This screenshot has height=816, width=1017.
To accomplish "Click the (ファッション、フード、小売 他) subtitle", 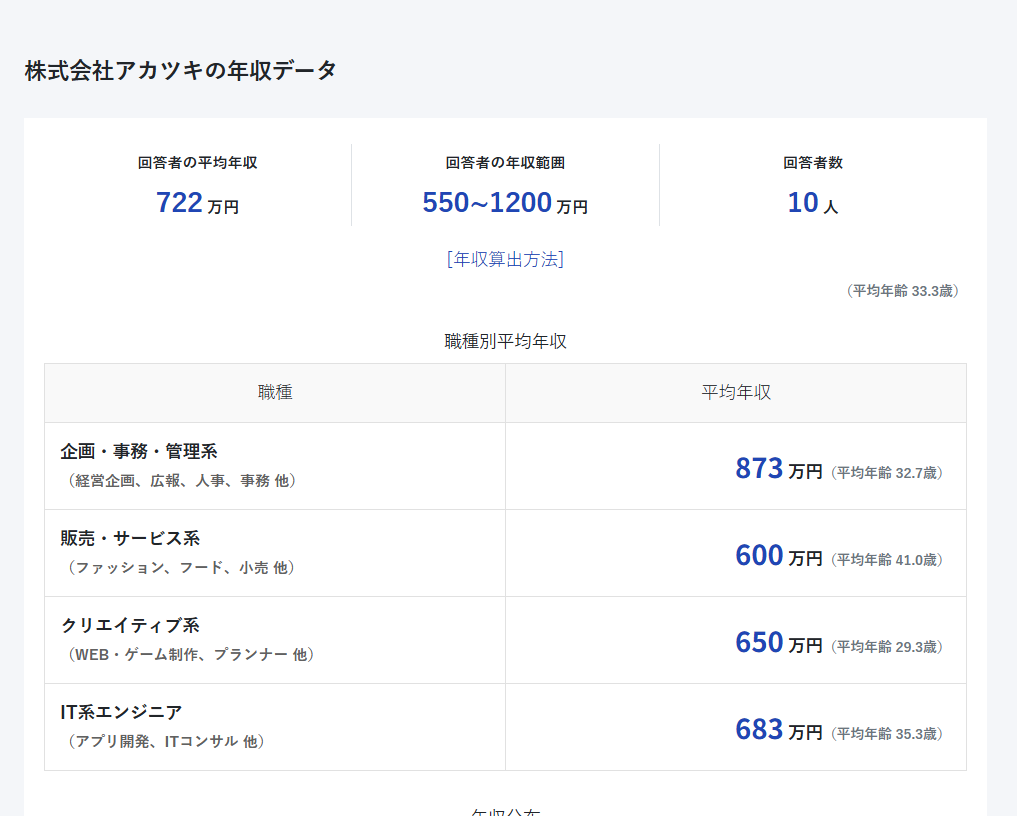I will coord(182,568).
